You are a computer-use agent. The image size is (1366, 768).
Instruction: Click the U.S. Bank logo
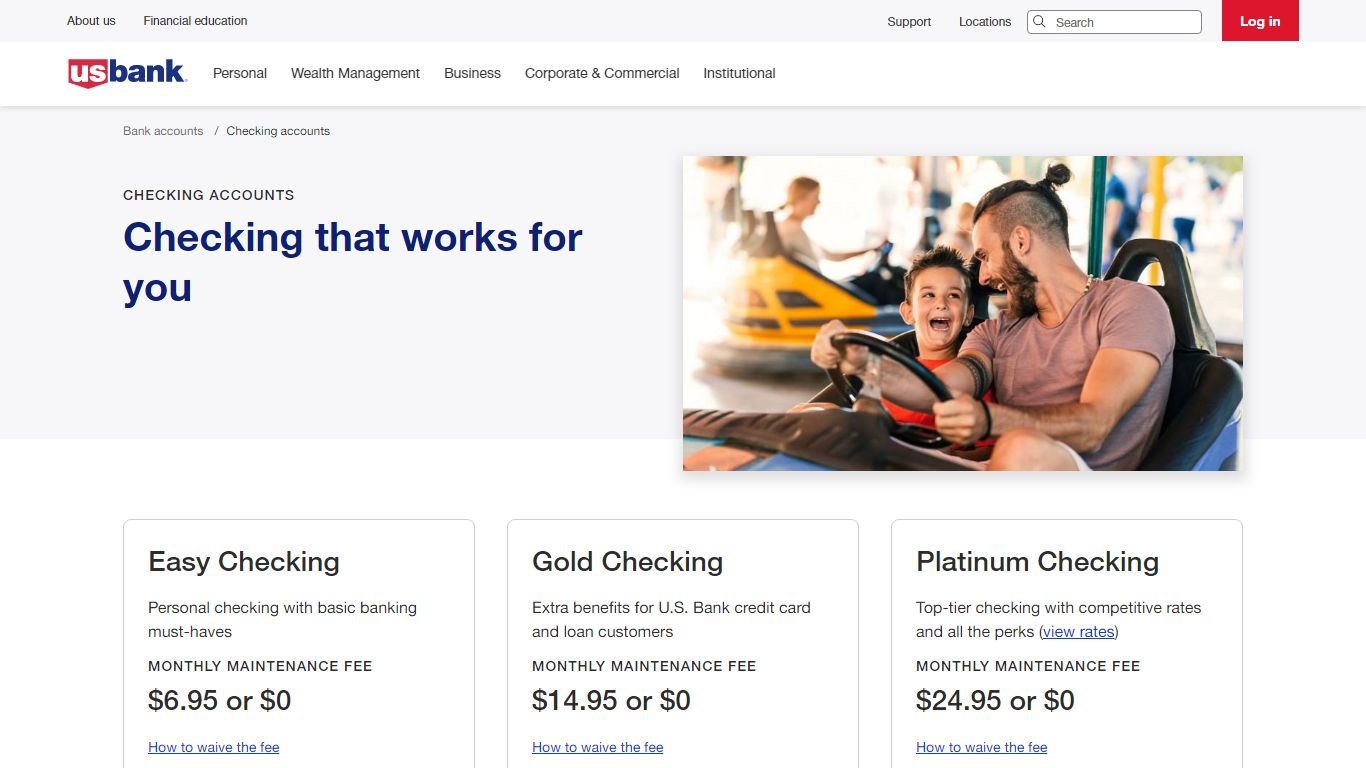(127, 73)
